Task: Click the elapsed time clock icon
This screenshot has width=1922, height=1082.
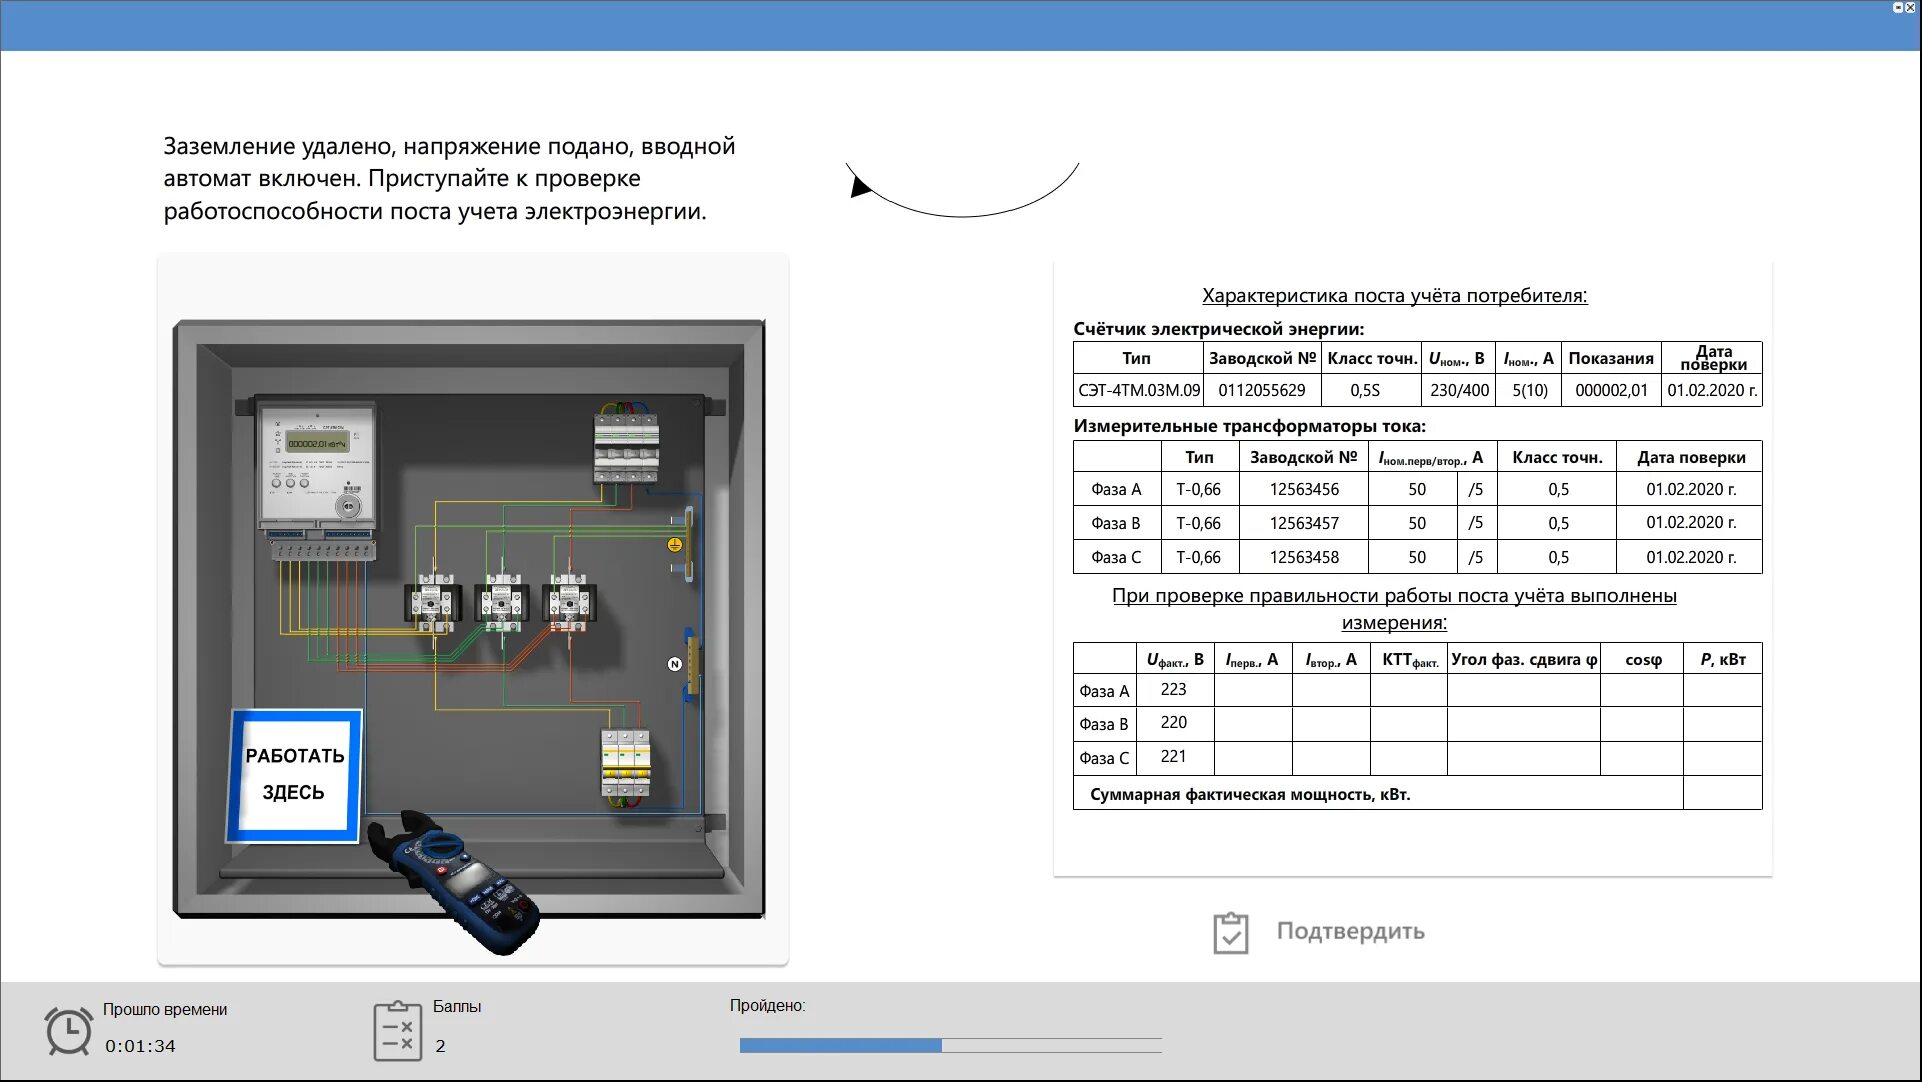Action: (x=68, y=1030)
